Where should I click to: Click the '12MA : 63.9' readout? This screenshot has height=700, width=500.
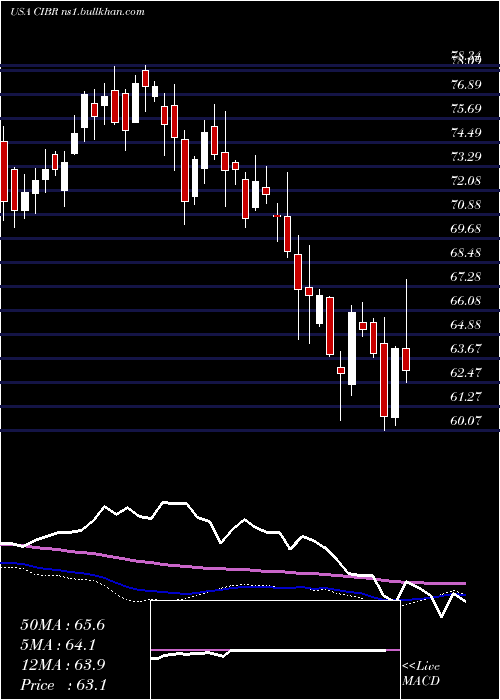click(x=62, y=665)
